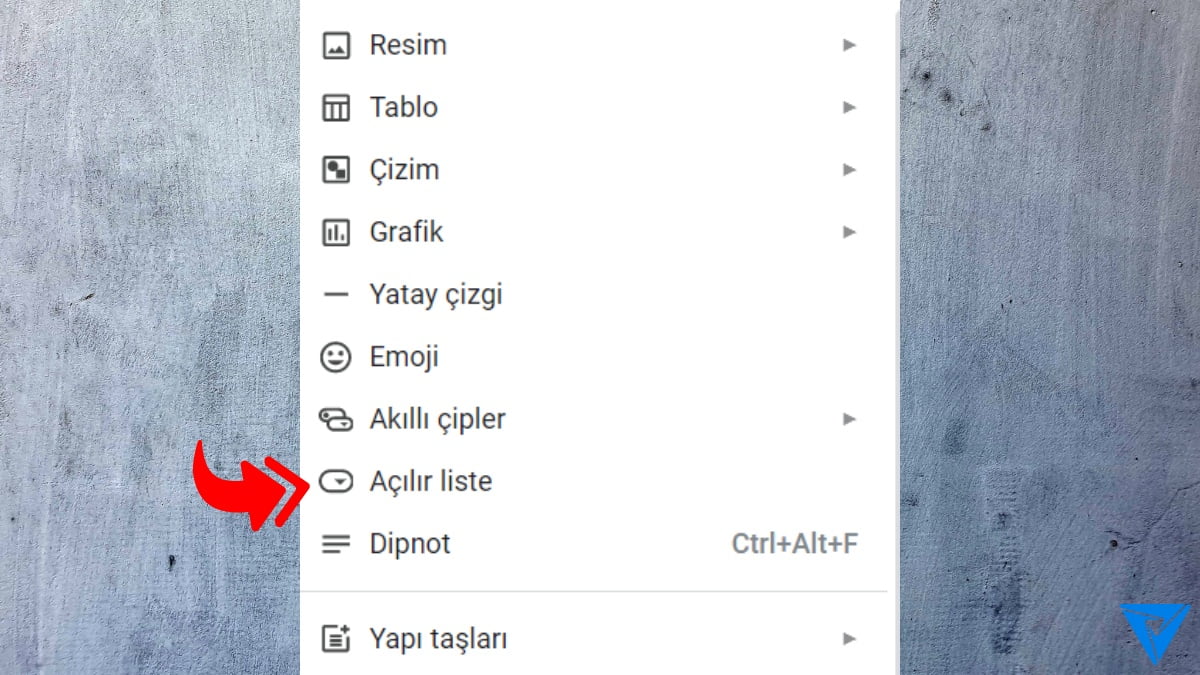The width and height of the screenshot is (1200, 675).
Task: Click the Açılır liste dropdown icon
Action: coord(337,481)
